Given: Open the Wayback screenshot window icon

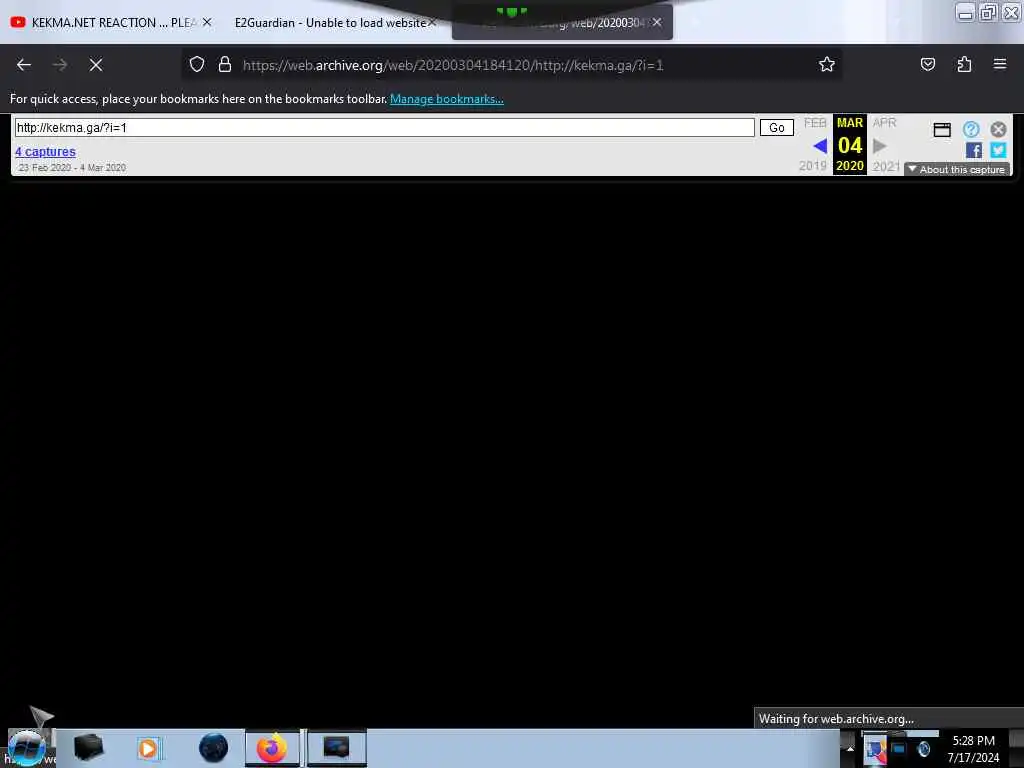Looking at the screenshot, I should [942, 130].
